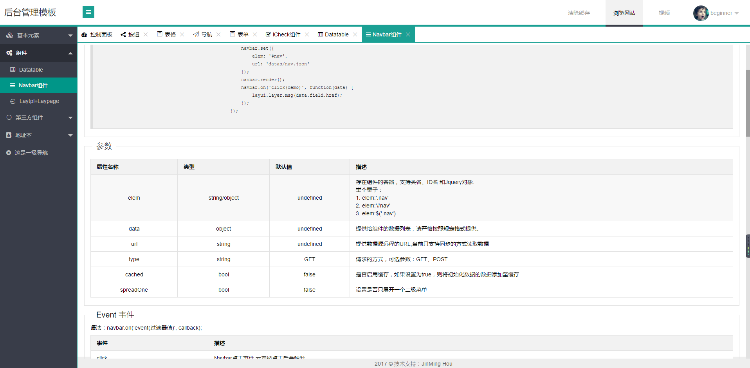This screenshot has width=750, height=368.
Task: Click the type parameter name cell
Action: point(134,259)
